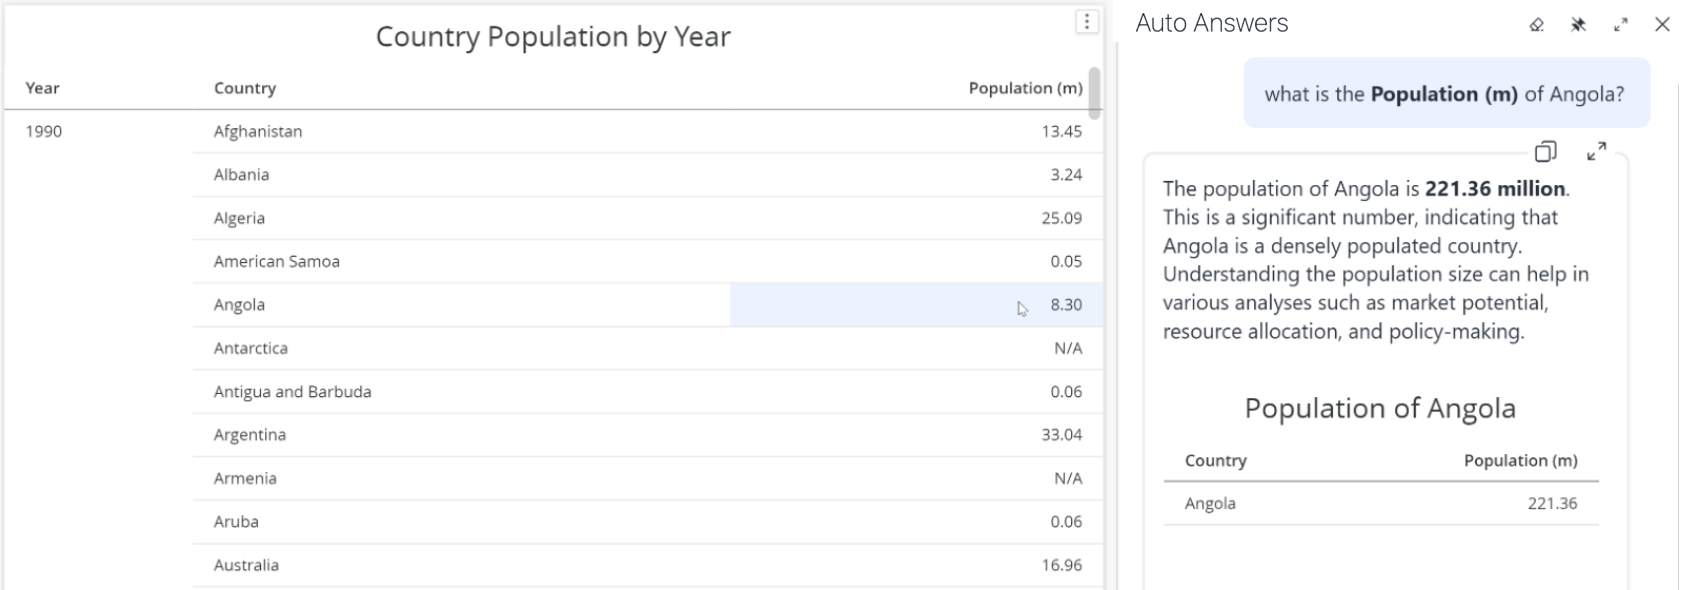Pin the Auto Answers panel
Screen dimensions: 1682x590
click(x=1579, y=25)
